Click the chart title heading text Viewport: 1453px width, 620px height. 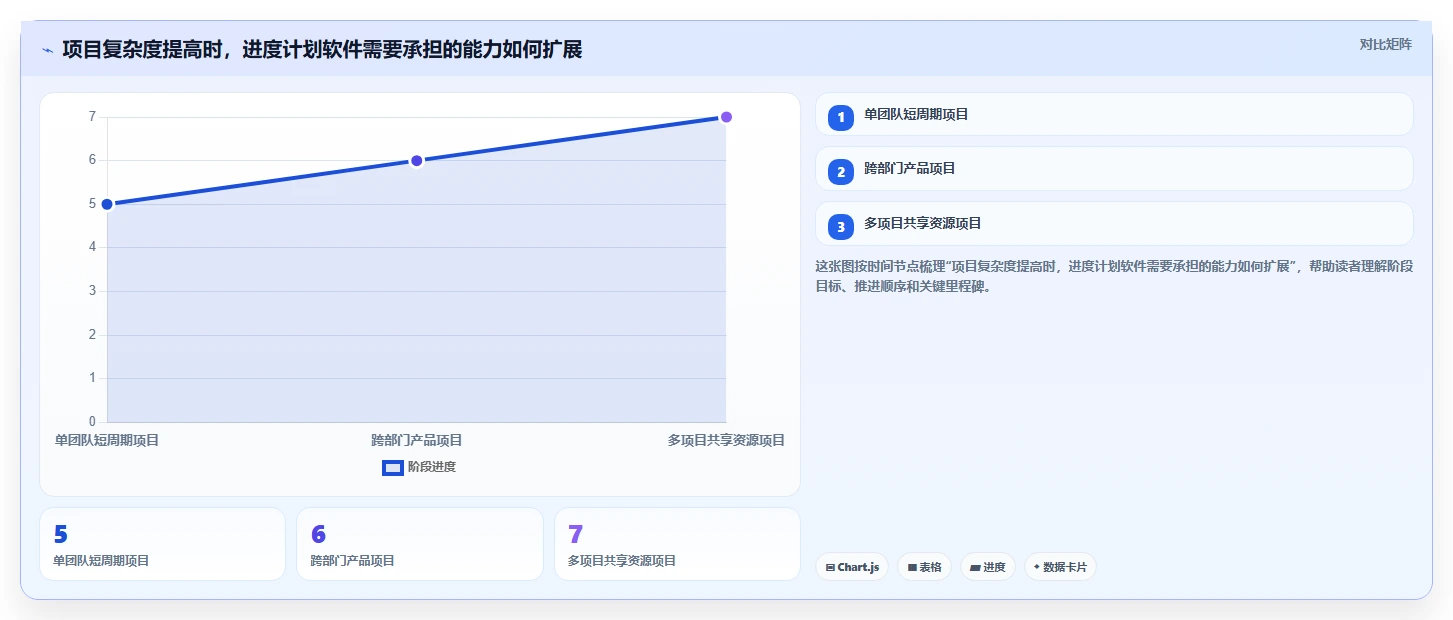click(322, 49)
